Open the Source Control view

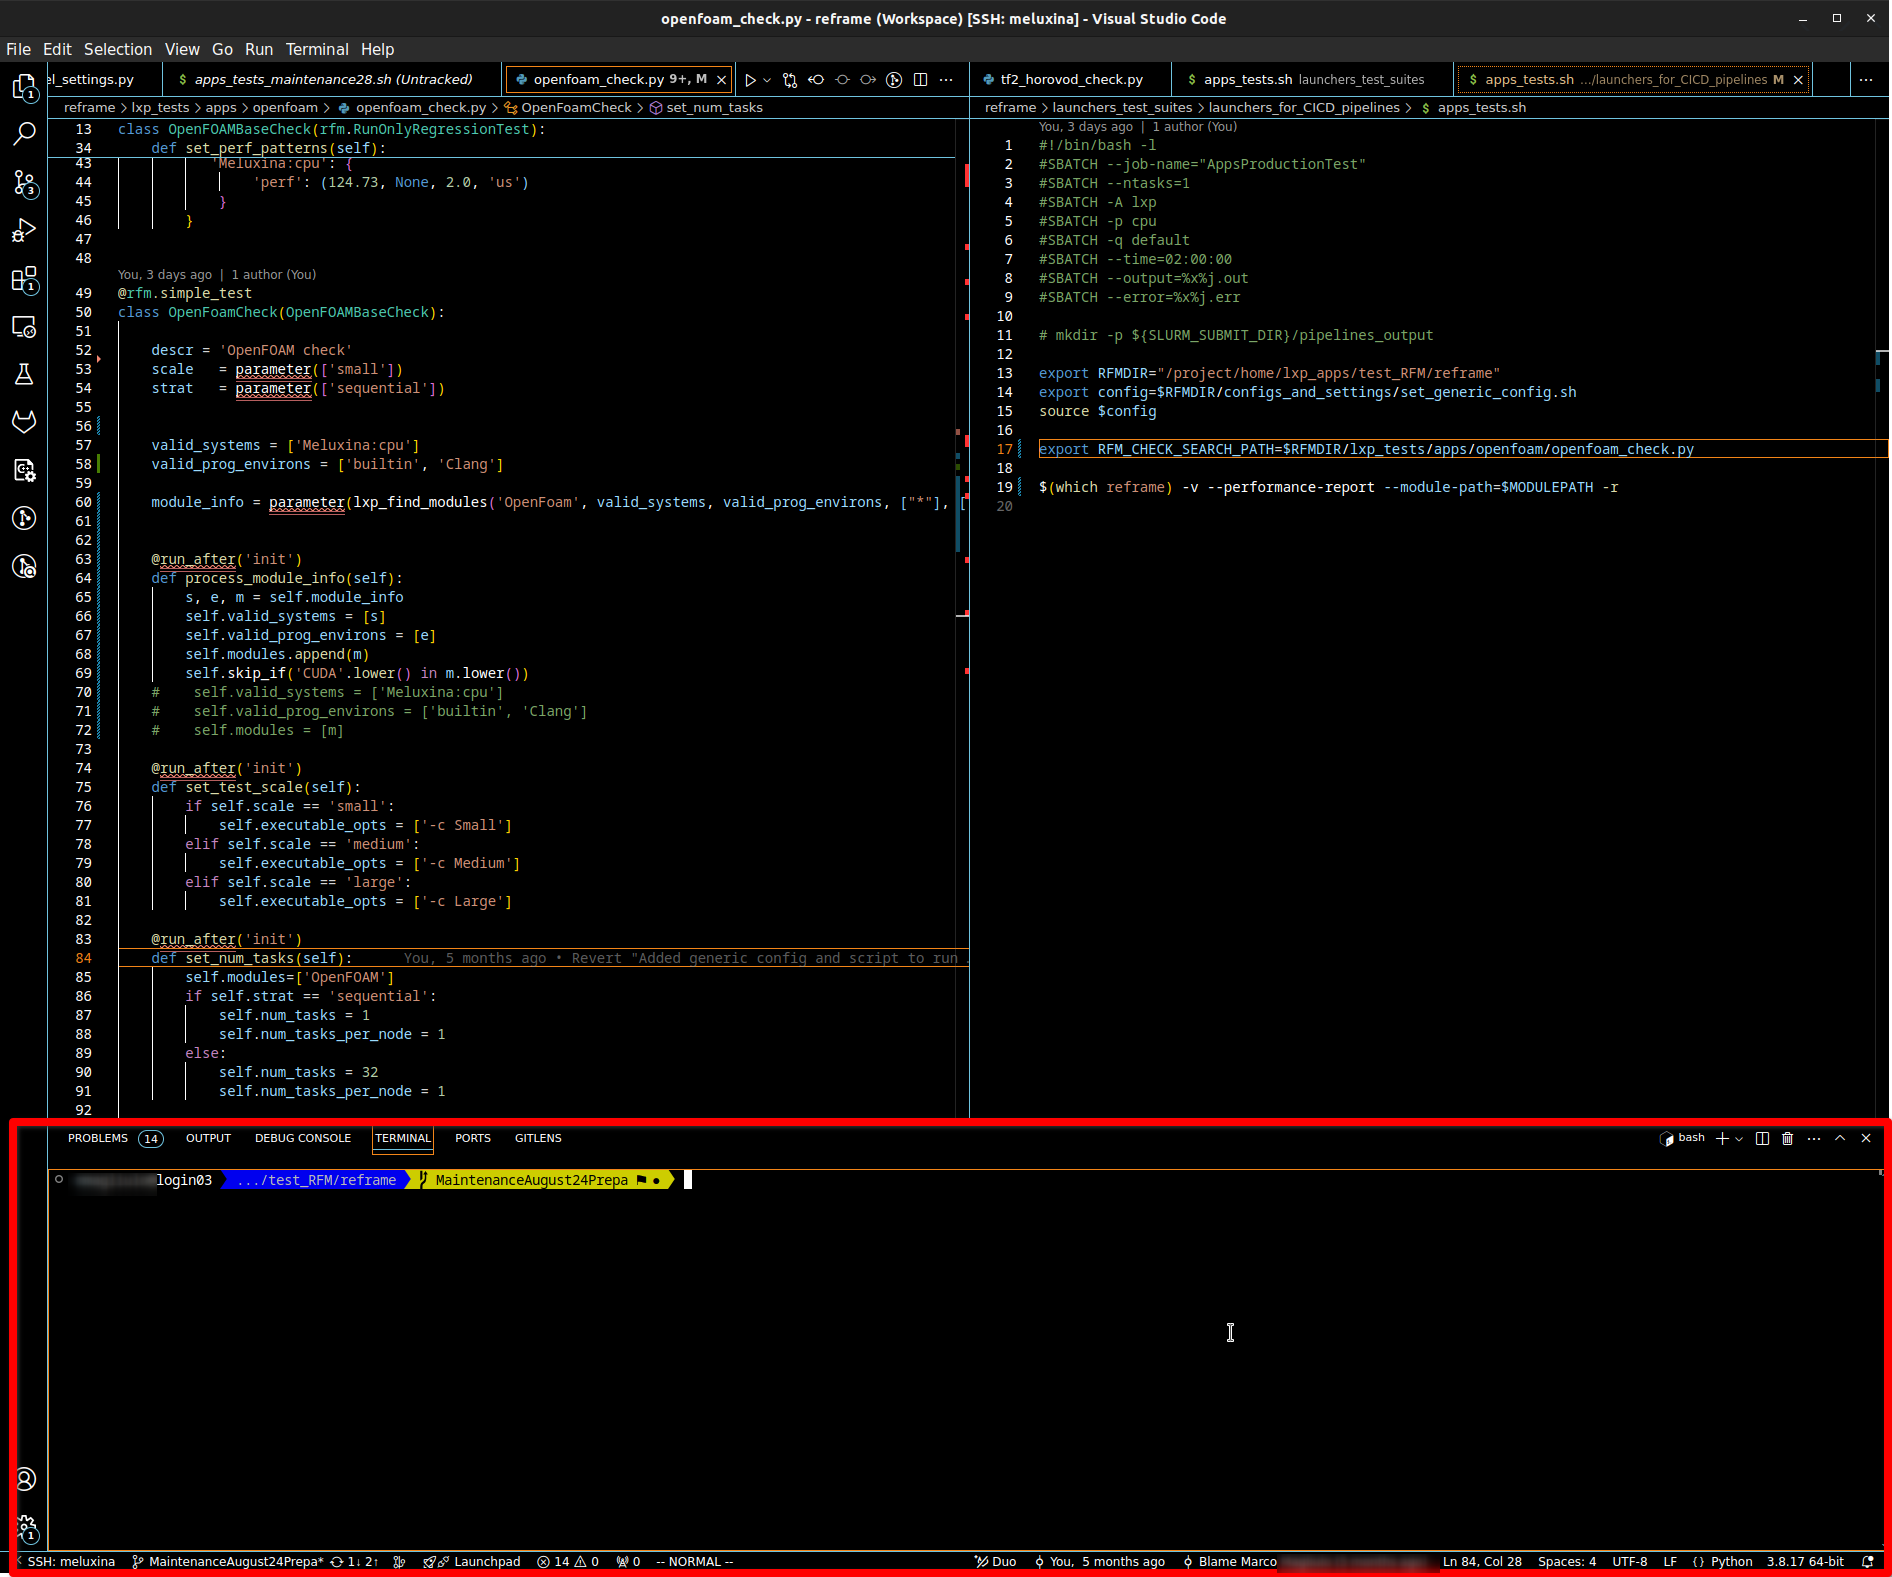24,183
